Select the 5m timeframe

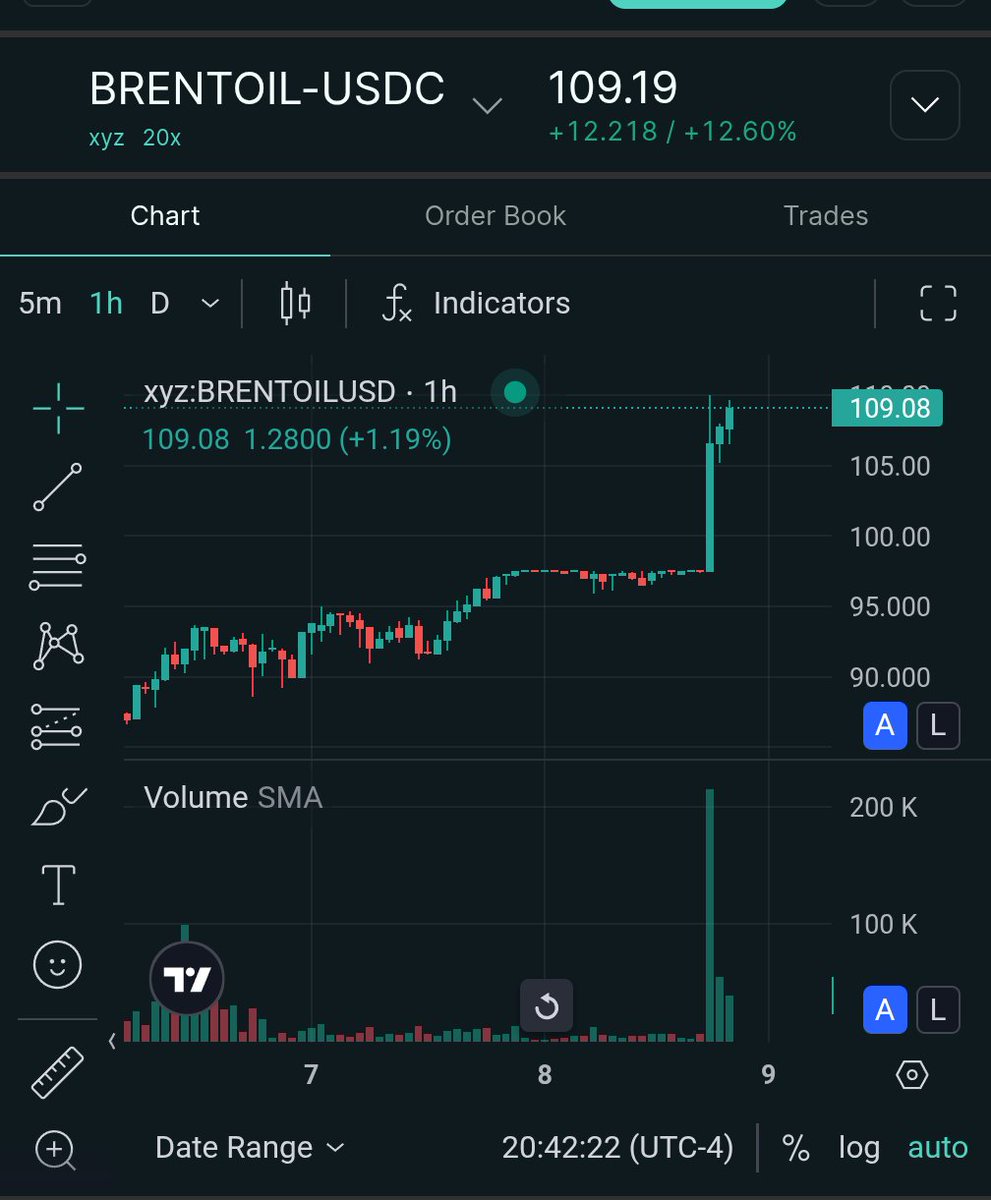point(40,303)
